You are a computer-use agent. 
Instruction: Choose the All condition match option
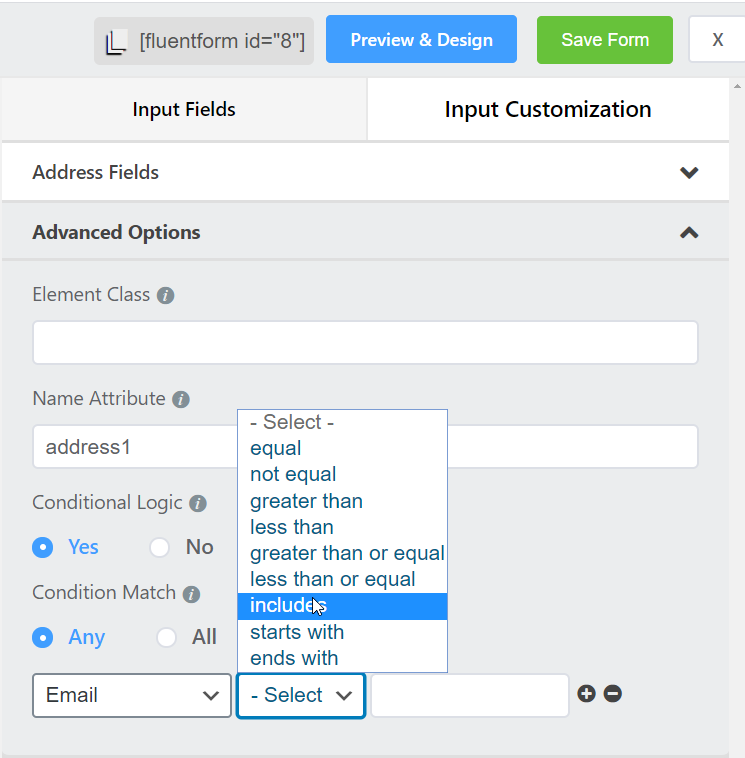pyautogui.click(x=167, y=637)
